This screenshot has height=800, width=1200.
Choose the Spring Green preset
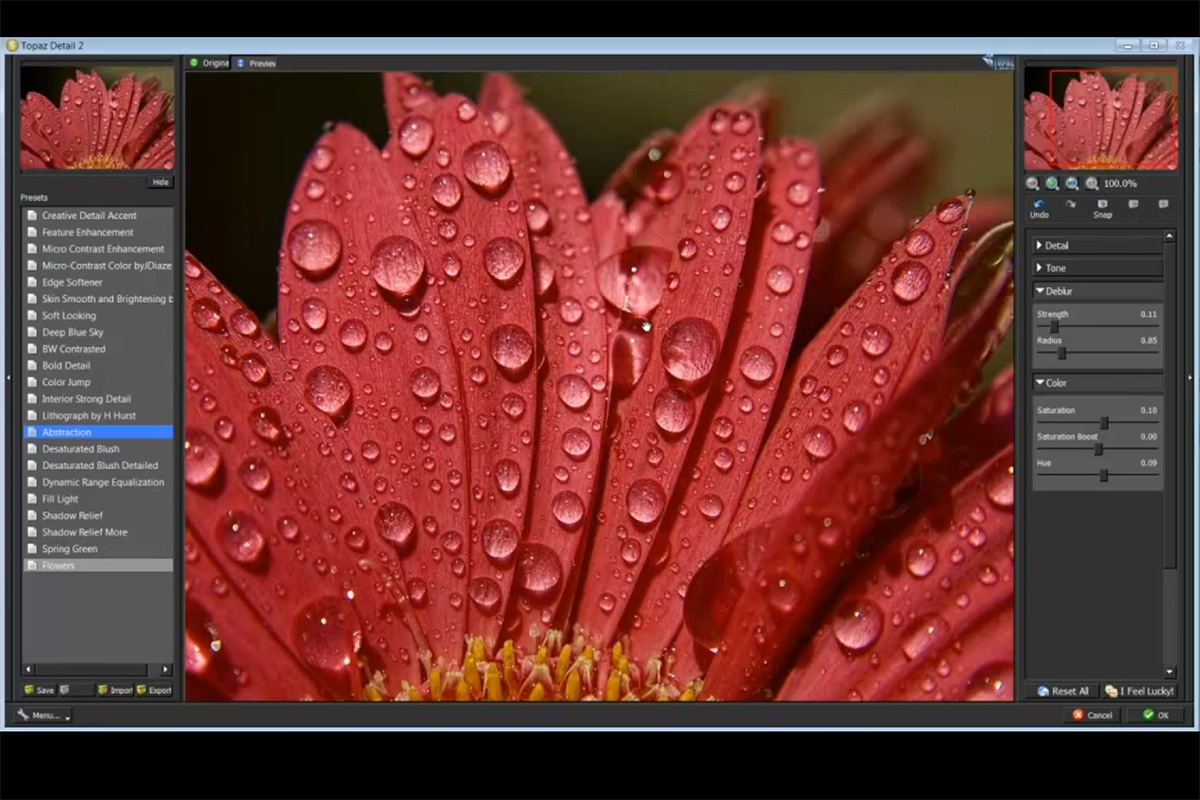(70, 549)
